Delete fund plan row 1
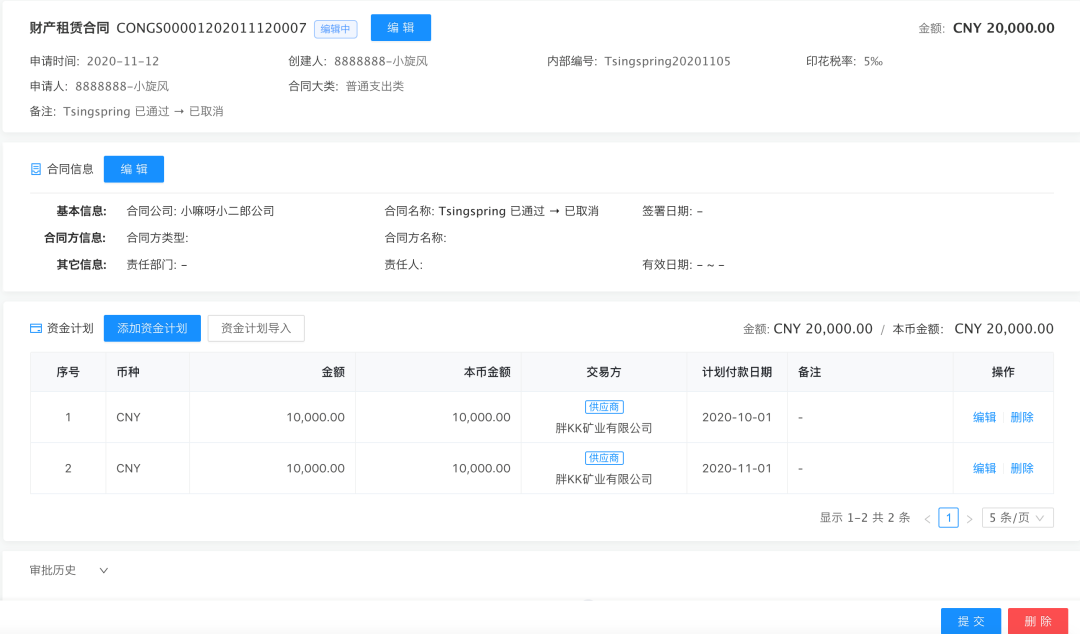 tap(1022, 417)
